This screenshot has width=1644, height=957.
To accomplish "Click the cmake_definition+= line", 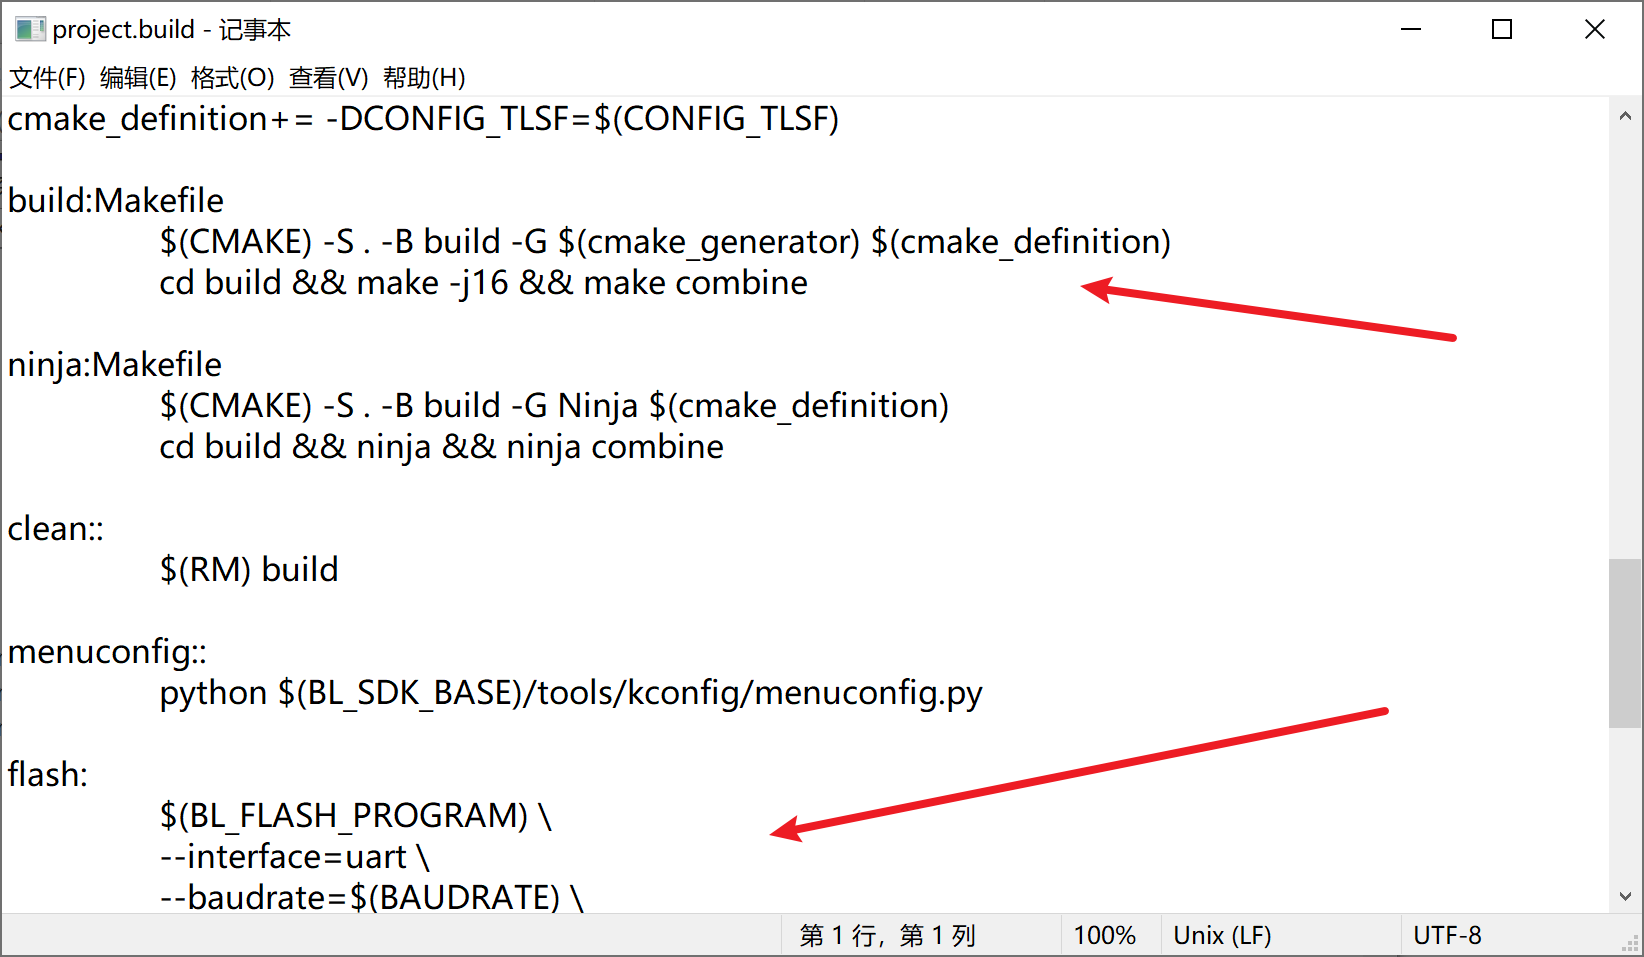I will [423, 119].
